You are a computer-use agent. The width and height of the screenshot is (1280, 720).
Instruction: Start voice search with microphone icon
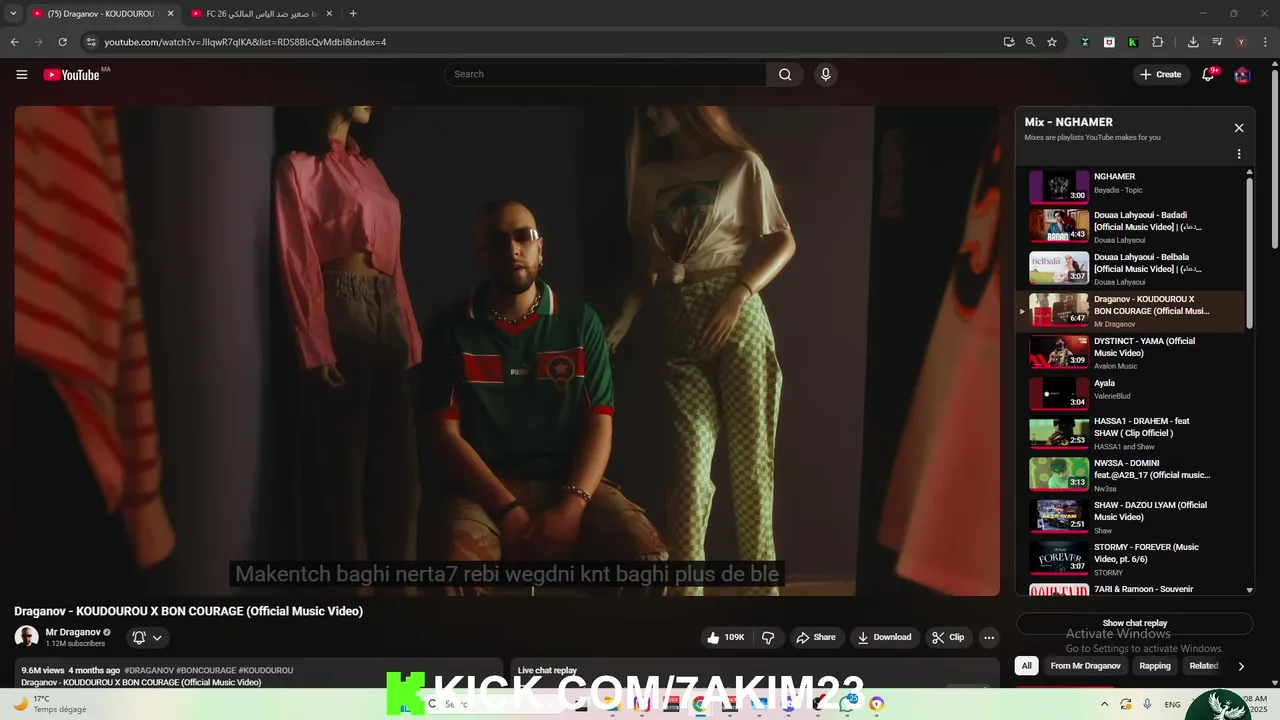(825, 74)
